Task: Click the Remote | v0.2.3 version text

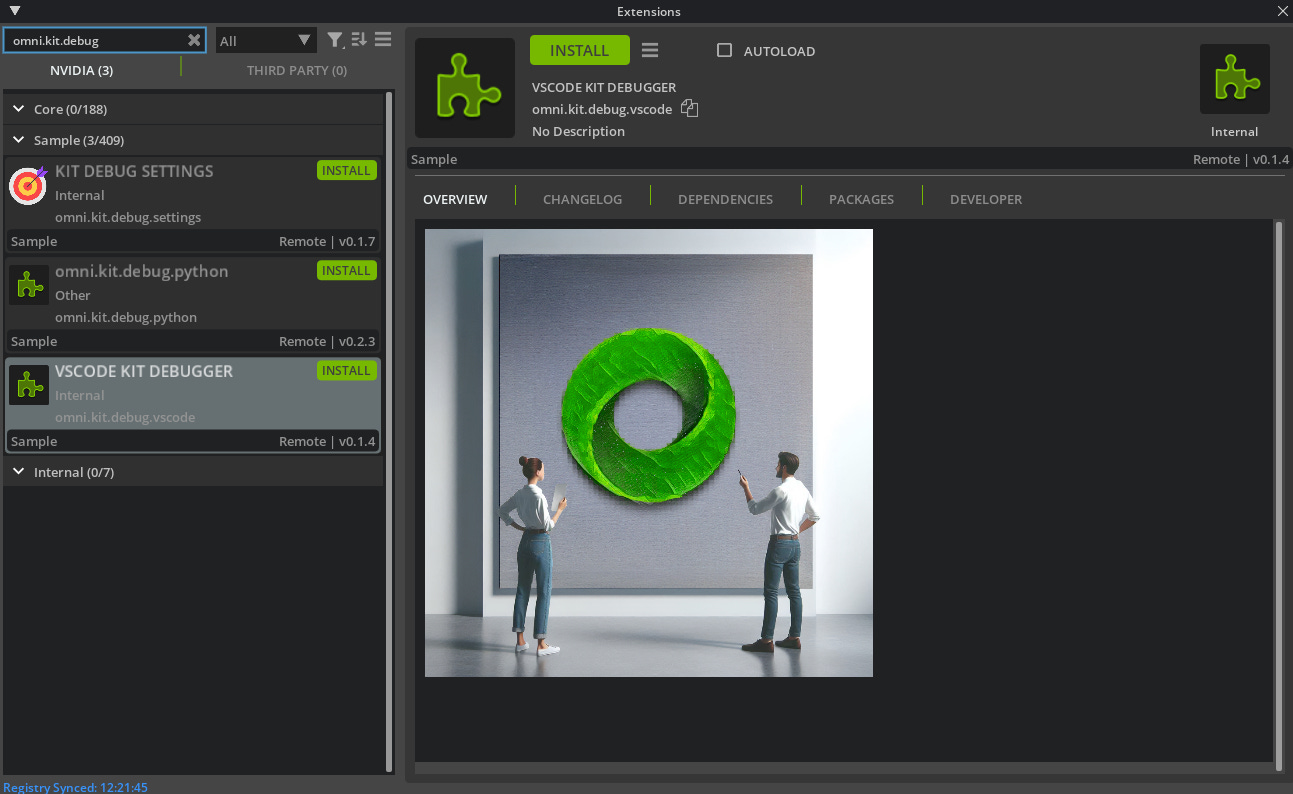Action: click(327, 341)
